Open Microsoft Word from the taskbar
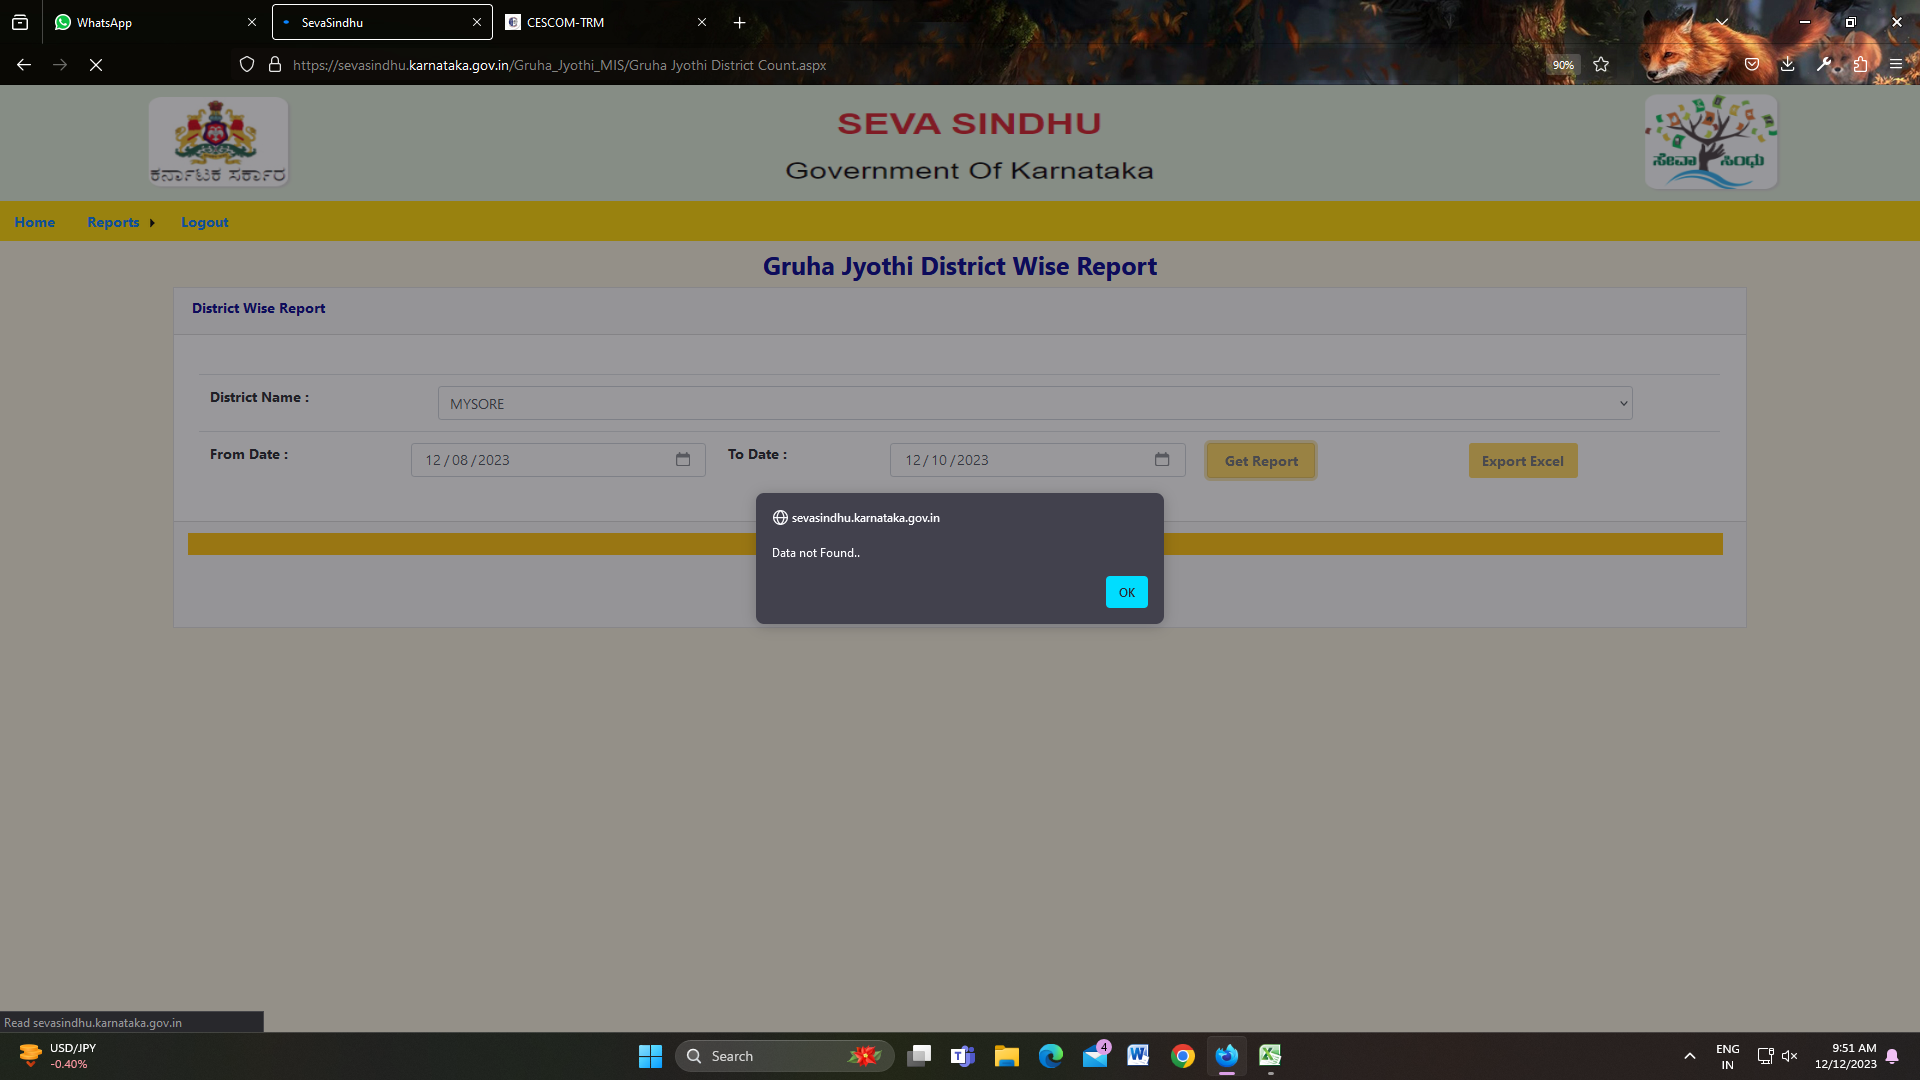Screen dimensions: 1920x1080 tap(1139, 1056)
